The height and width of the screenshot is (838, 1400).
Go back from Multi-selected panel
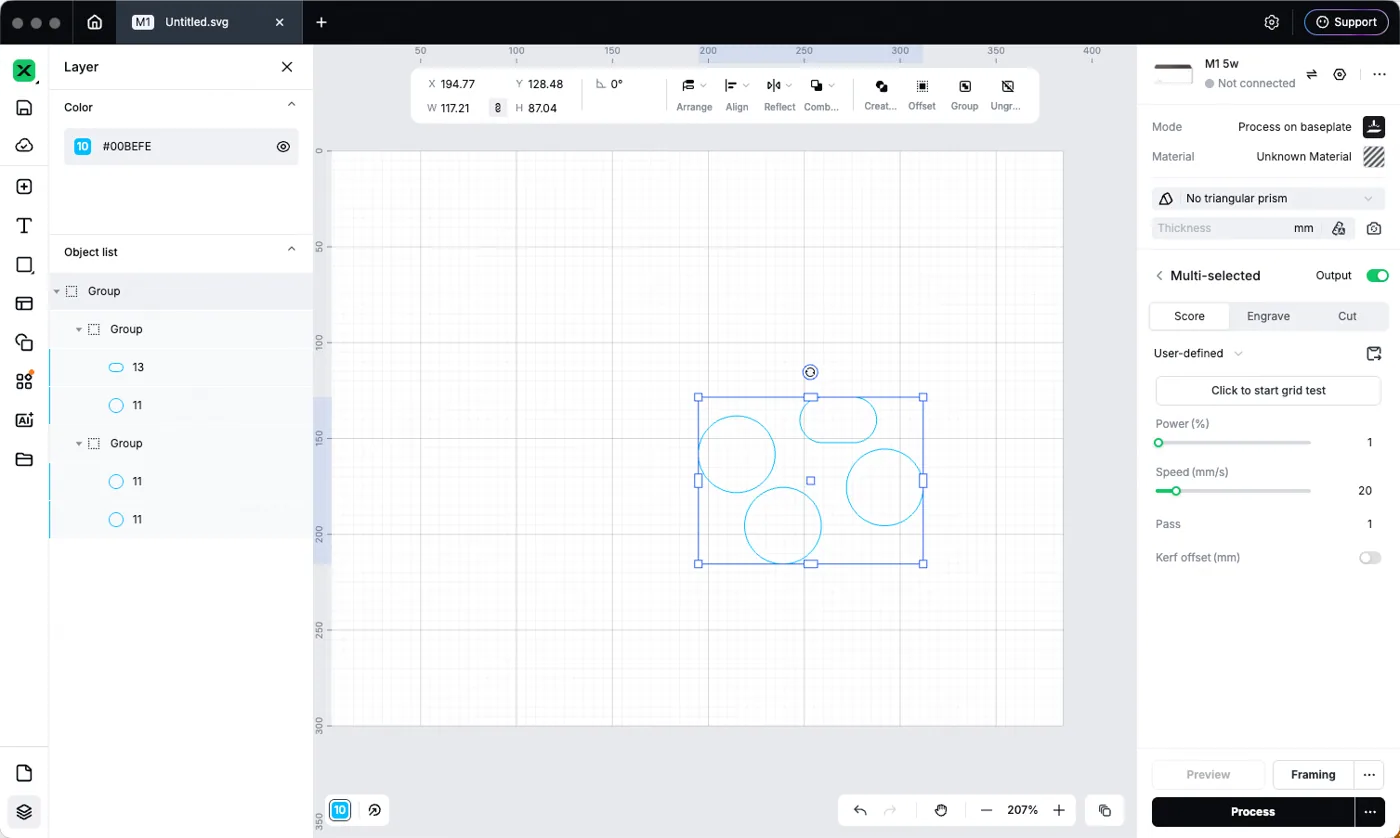(x=1159, y=275)
